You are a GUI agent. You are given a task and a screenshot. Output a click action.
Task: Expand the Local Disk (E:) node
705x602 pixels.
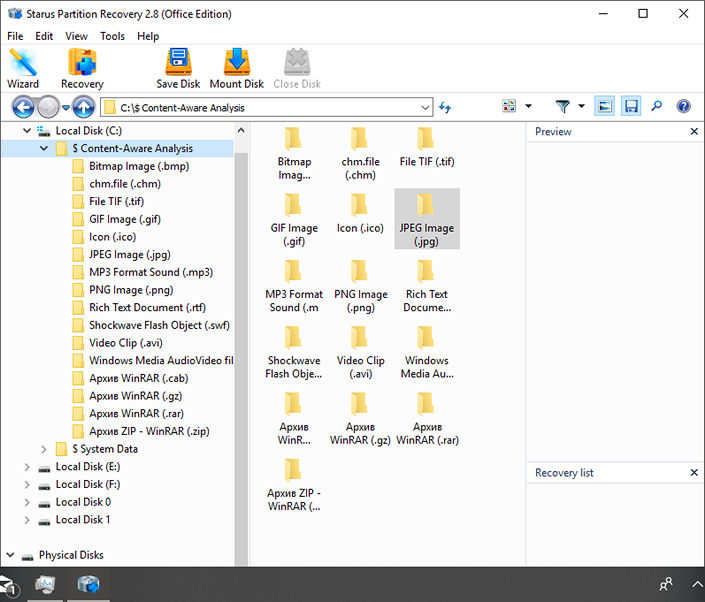27,467
